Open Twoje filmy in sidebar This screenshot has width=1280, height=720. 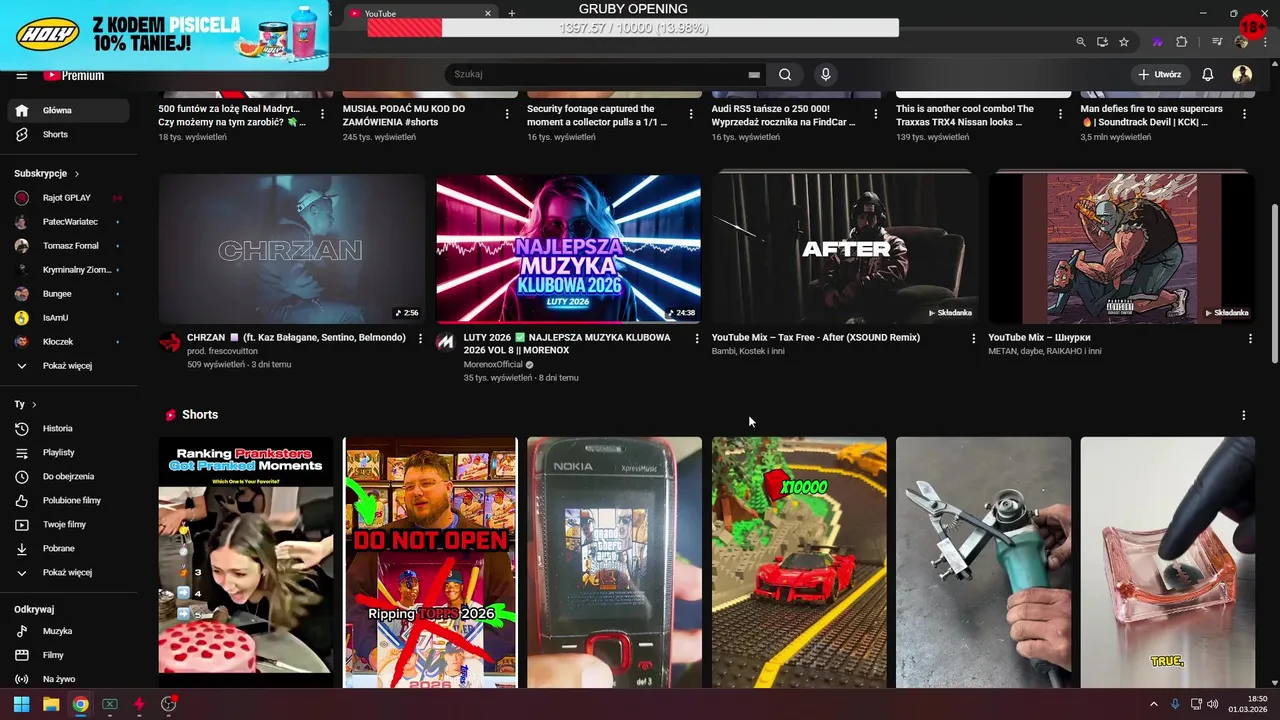click(68, 524)
